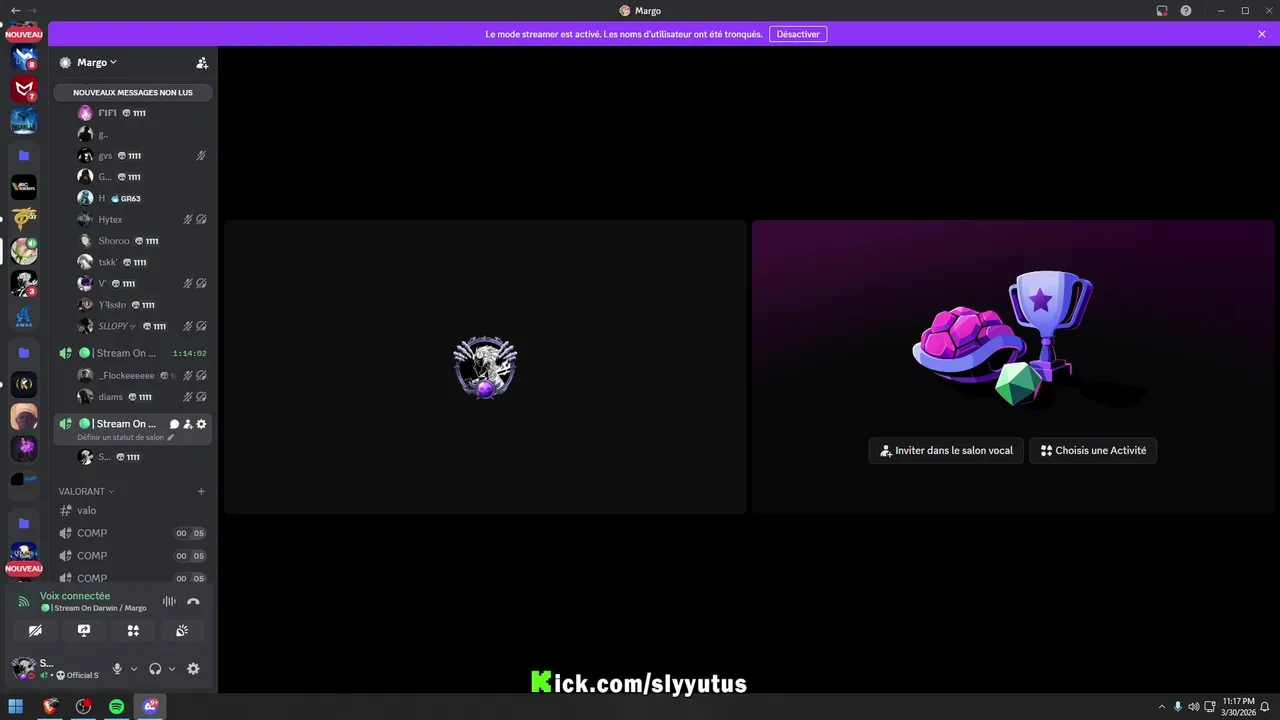Open the help icon in title bar

pyautogui.click(x=1186, y=11)
